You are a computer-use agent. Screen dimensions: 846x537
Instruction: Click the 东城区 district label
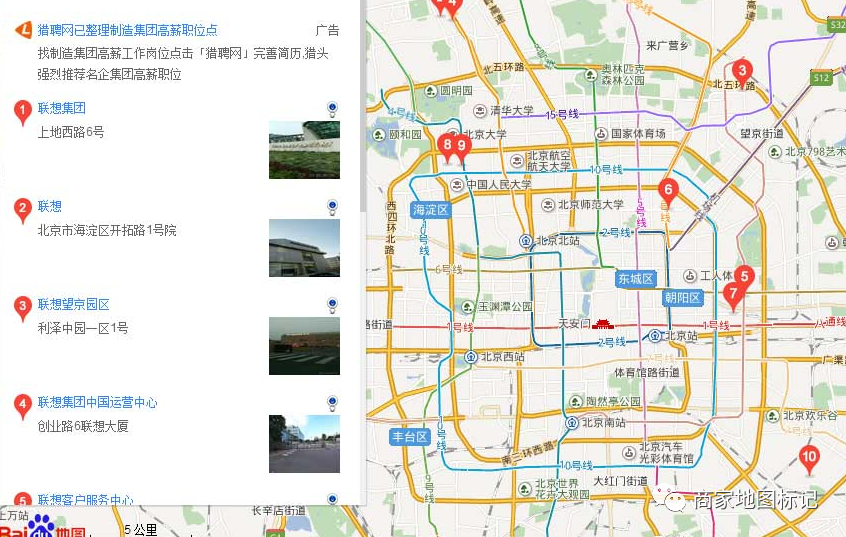635,279
